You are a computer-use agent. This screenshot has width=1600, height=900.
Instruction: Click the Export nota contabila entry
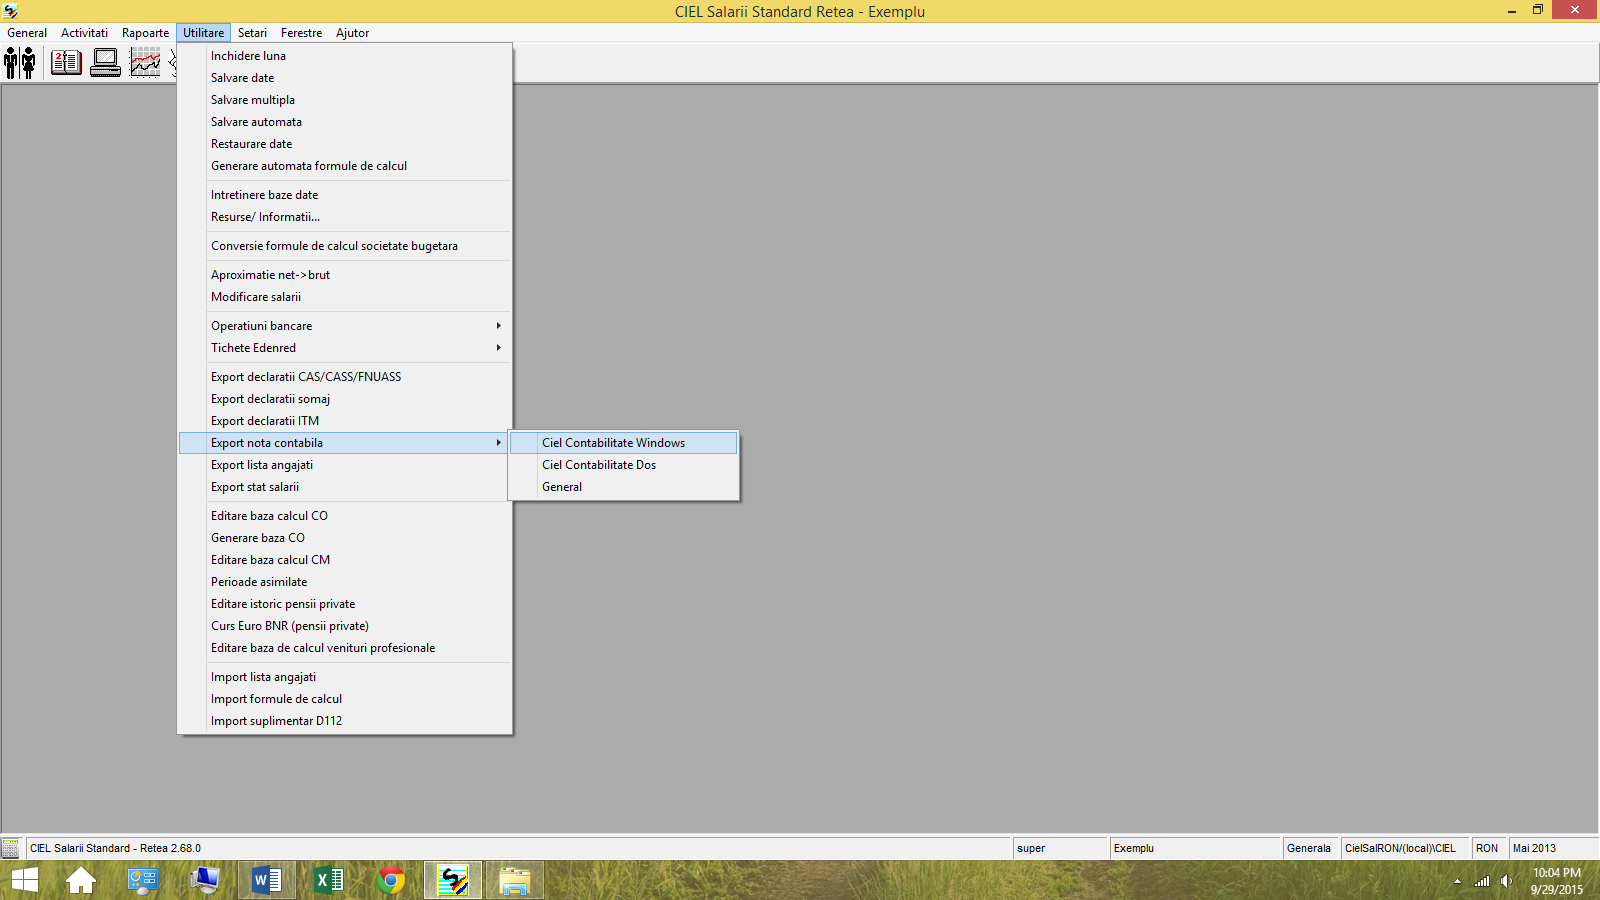344,443
